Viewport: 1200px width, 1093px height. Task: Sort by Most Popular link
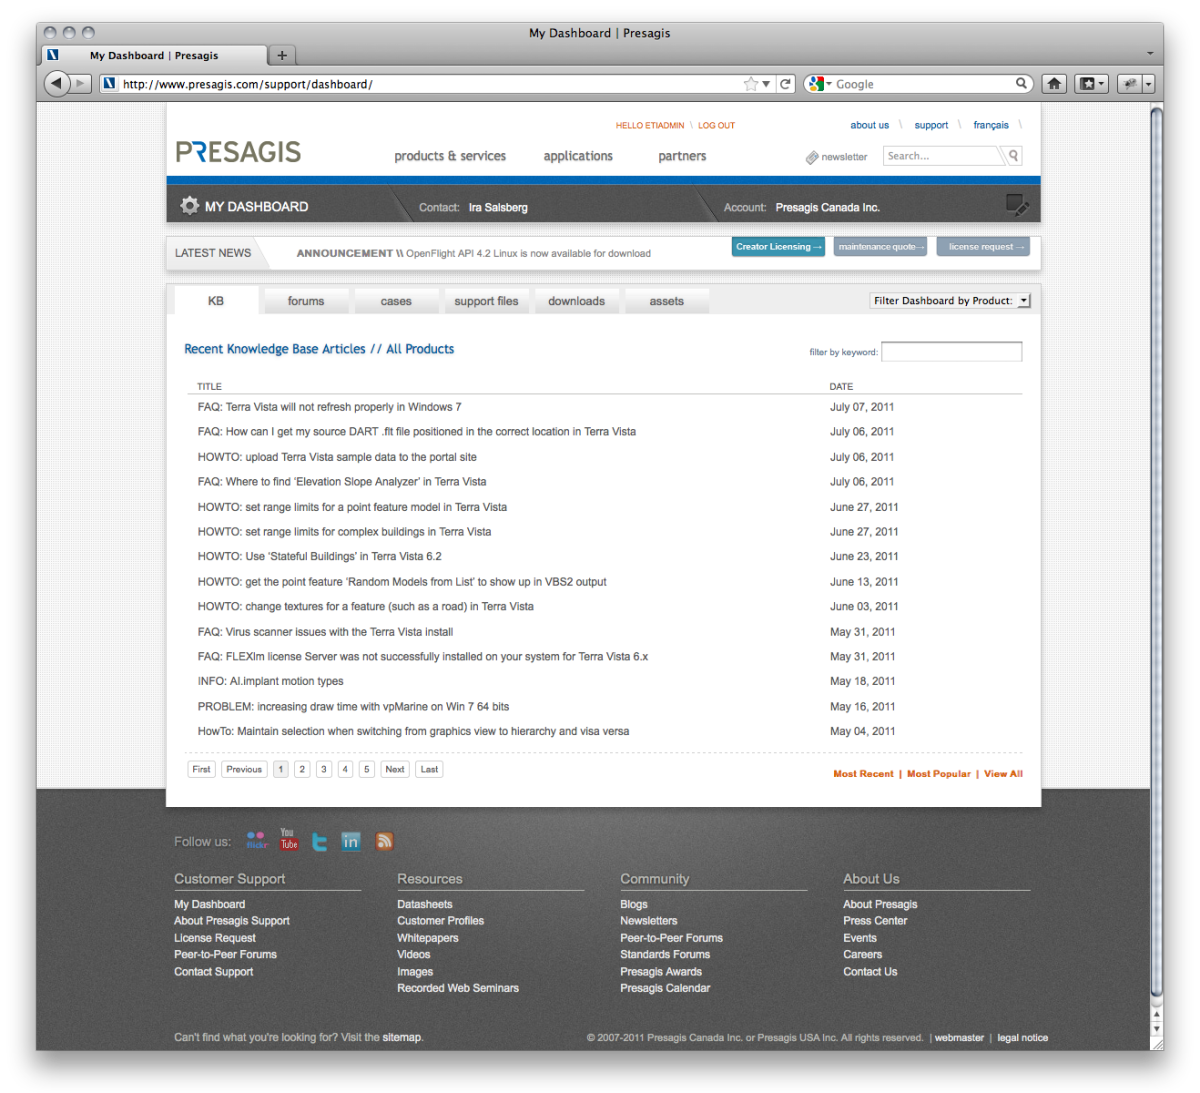pyautogui.click(x=939, y=774)
